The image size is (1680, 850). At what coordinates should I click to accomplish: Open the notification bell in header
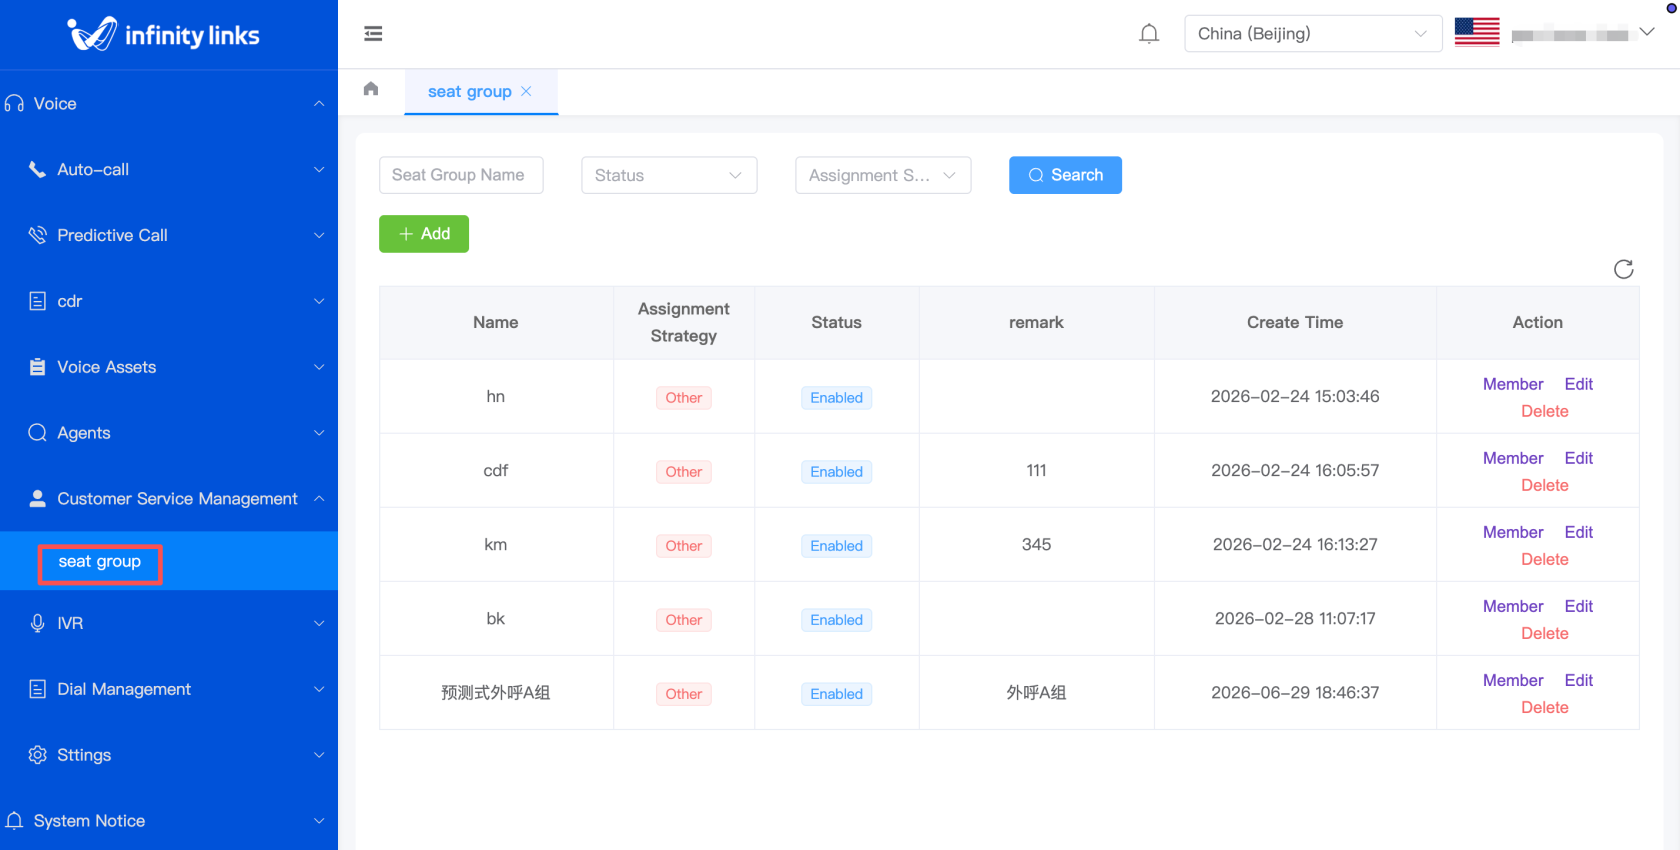(x=1149, y=34)
